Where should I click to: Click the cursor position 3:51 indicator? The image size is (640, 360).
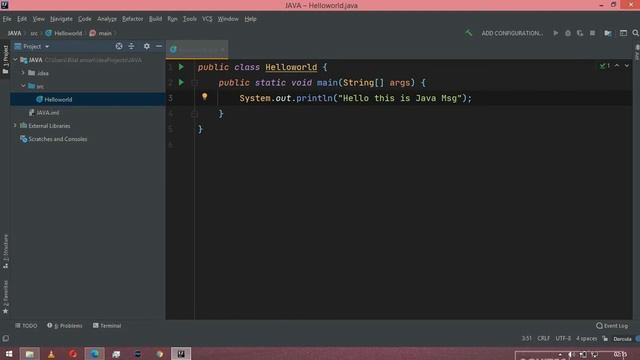(527, 338)
